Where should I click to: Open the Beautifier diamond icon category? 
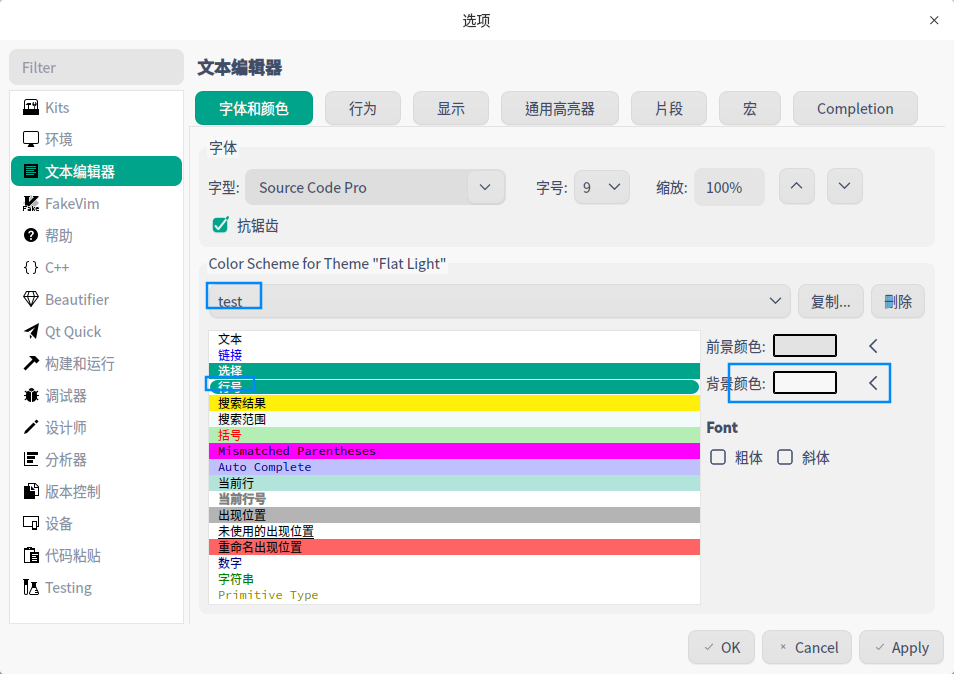[31, 300]
